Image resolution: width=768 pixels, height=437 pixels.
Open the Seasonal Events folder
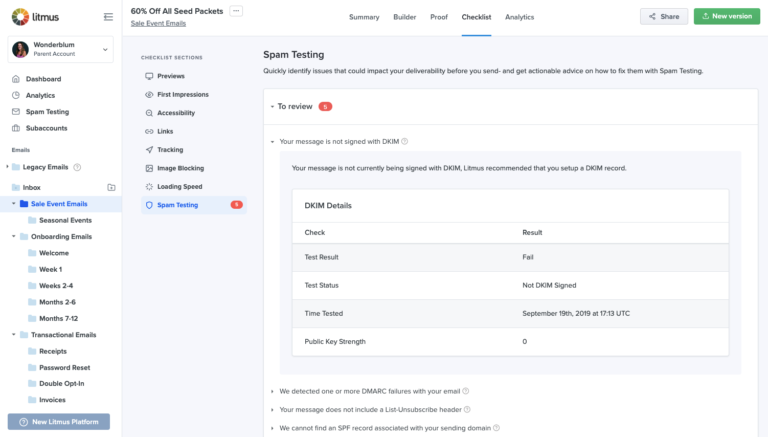[x=65, y=220]
